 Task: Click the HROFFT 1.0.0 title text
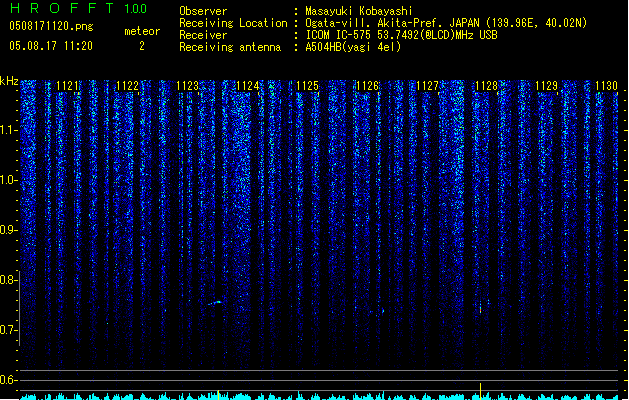click(x=79, y=8)
